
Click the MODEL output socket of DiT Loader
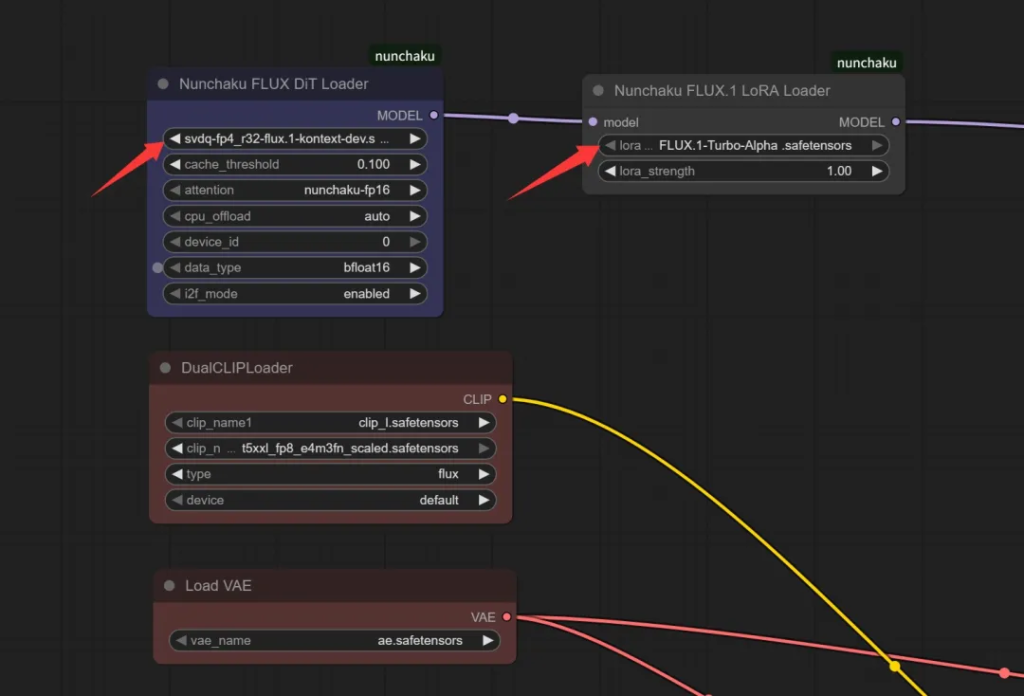(434, 116)
